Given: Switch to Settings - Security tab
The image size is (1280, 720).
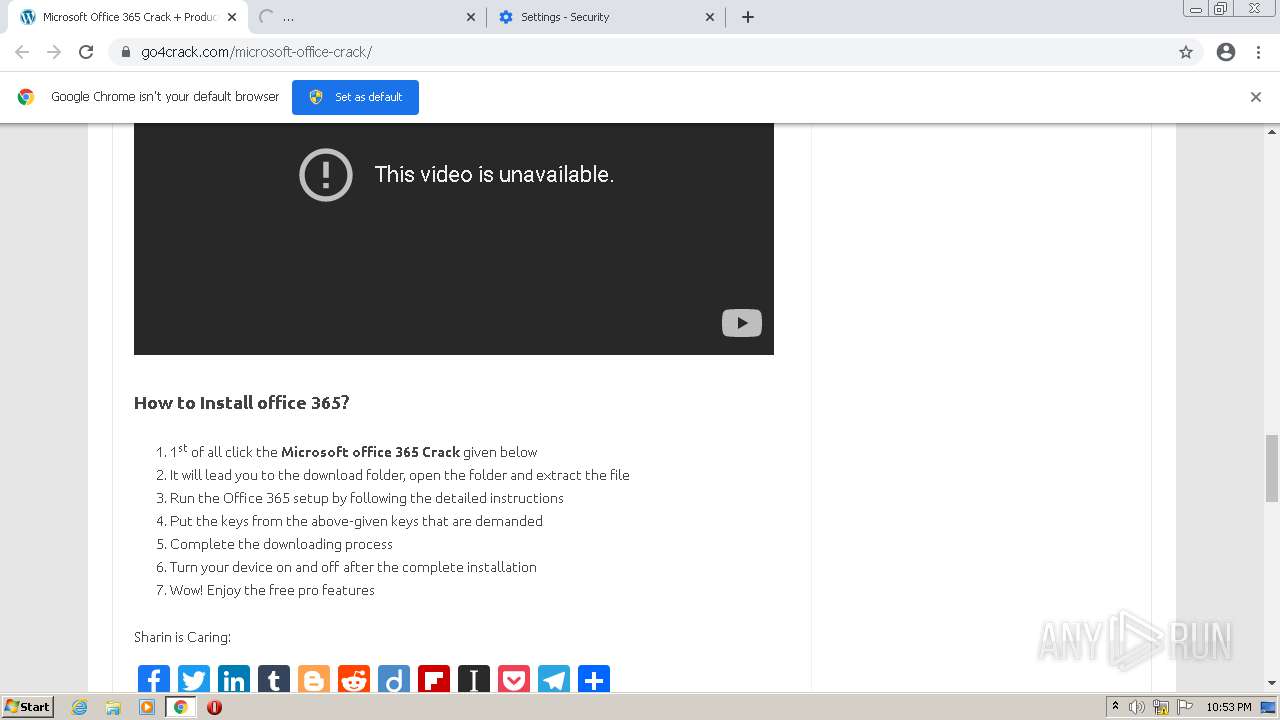Looking at the screenshot, I should tap(605, 17).
